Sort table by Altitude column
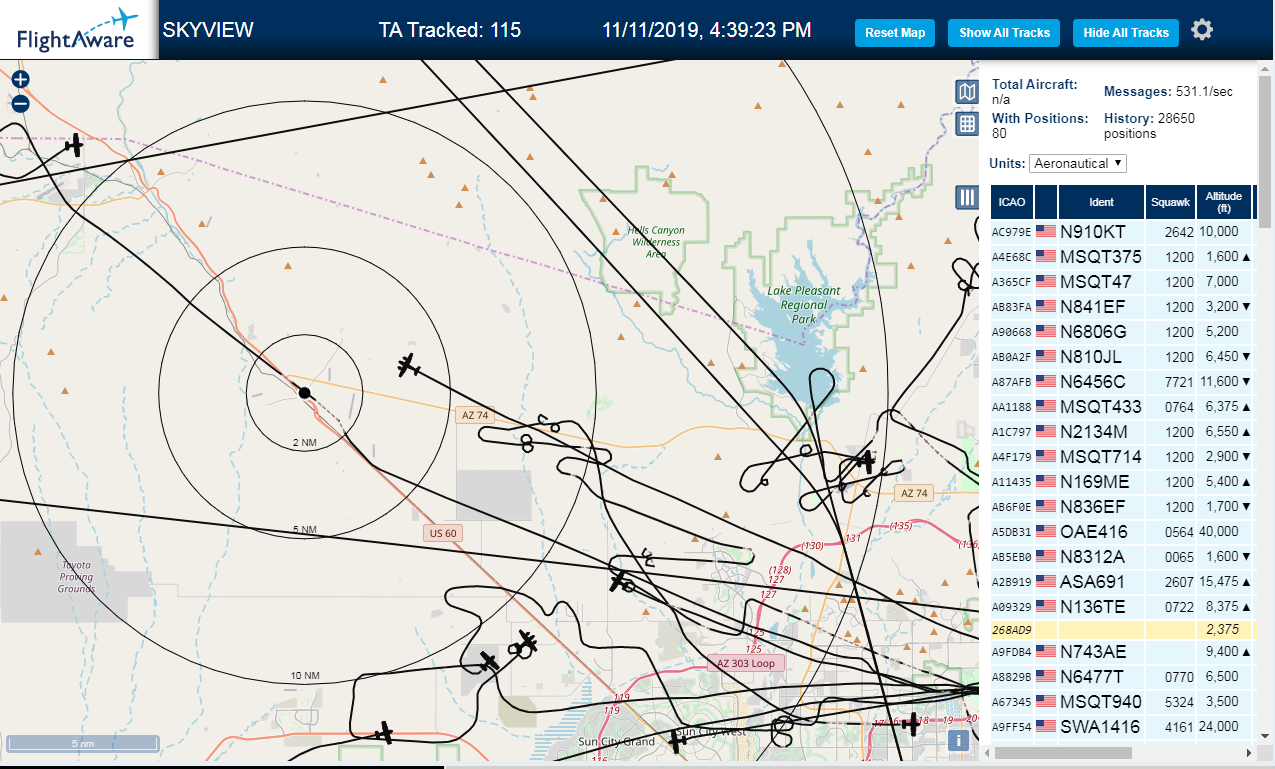The height and width of the screenshot is (769, 1275). 1224,202
